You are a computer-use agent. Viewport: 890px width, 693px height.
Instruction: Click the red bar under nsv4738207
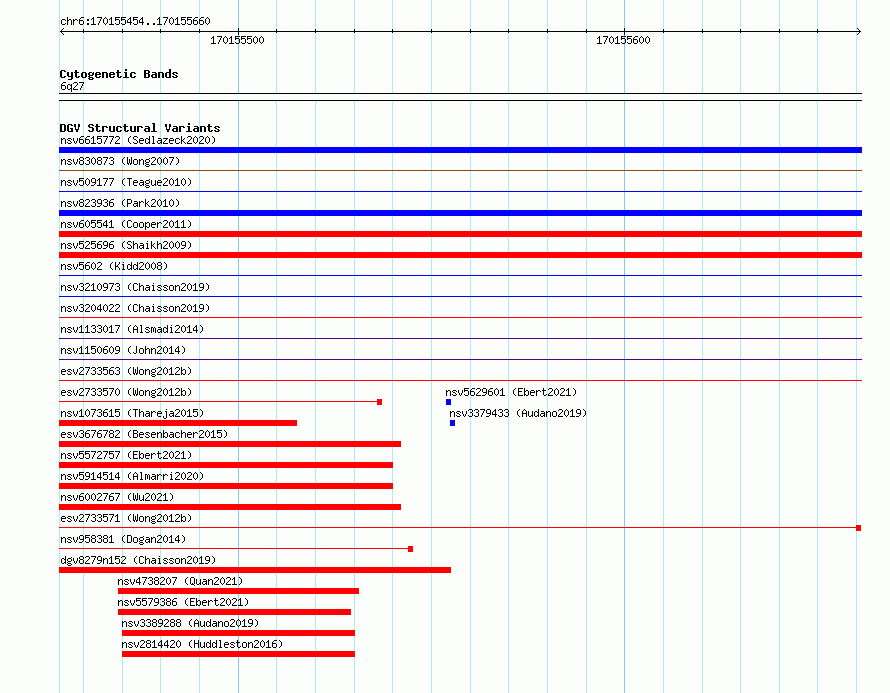tap(238, 591)
